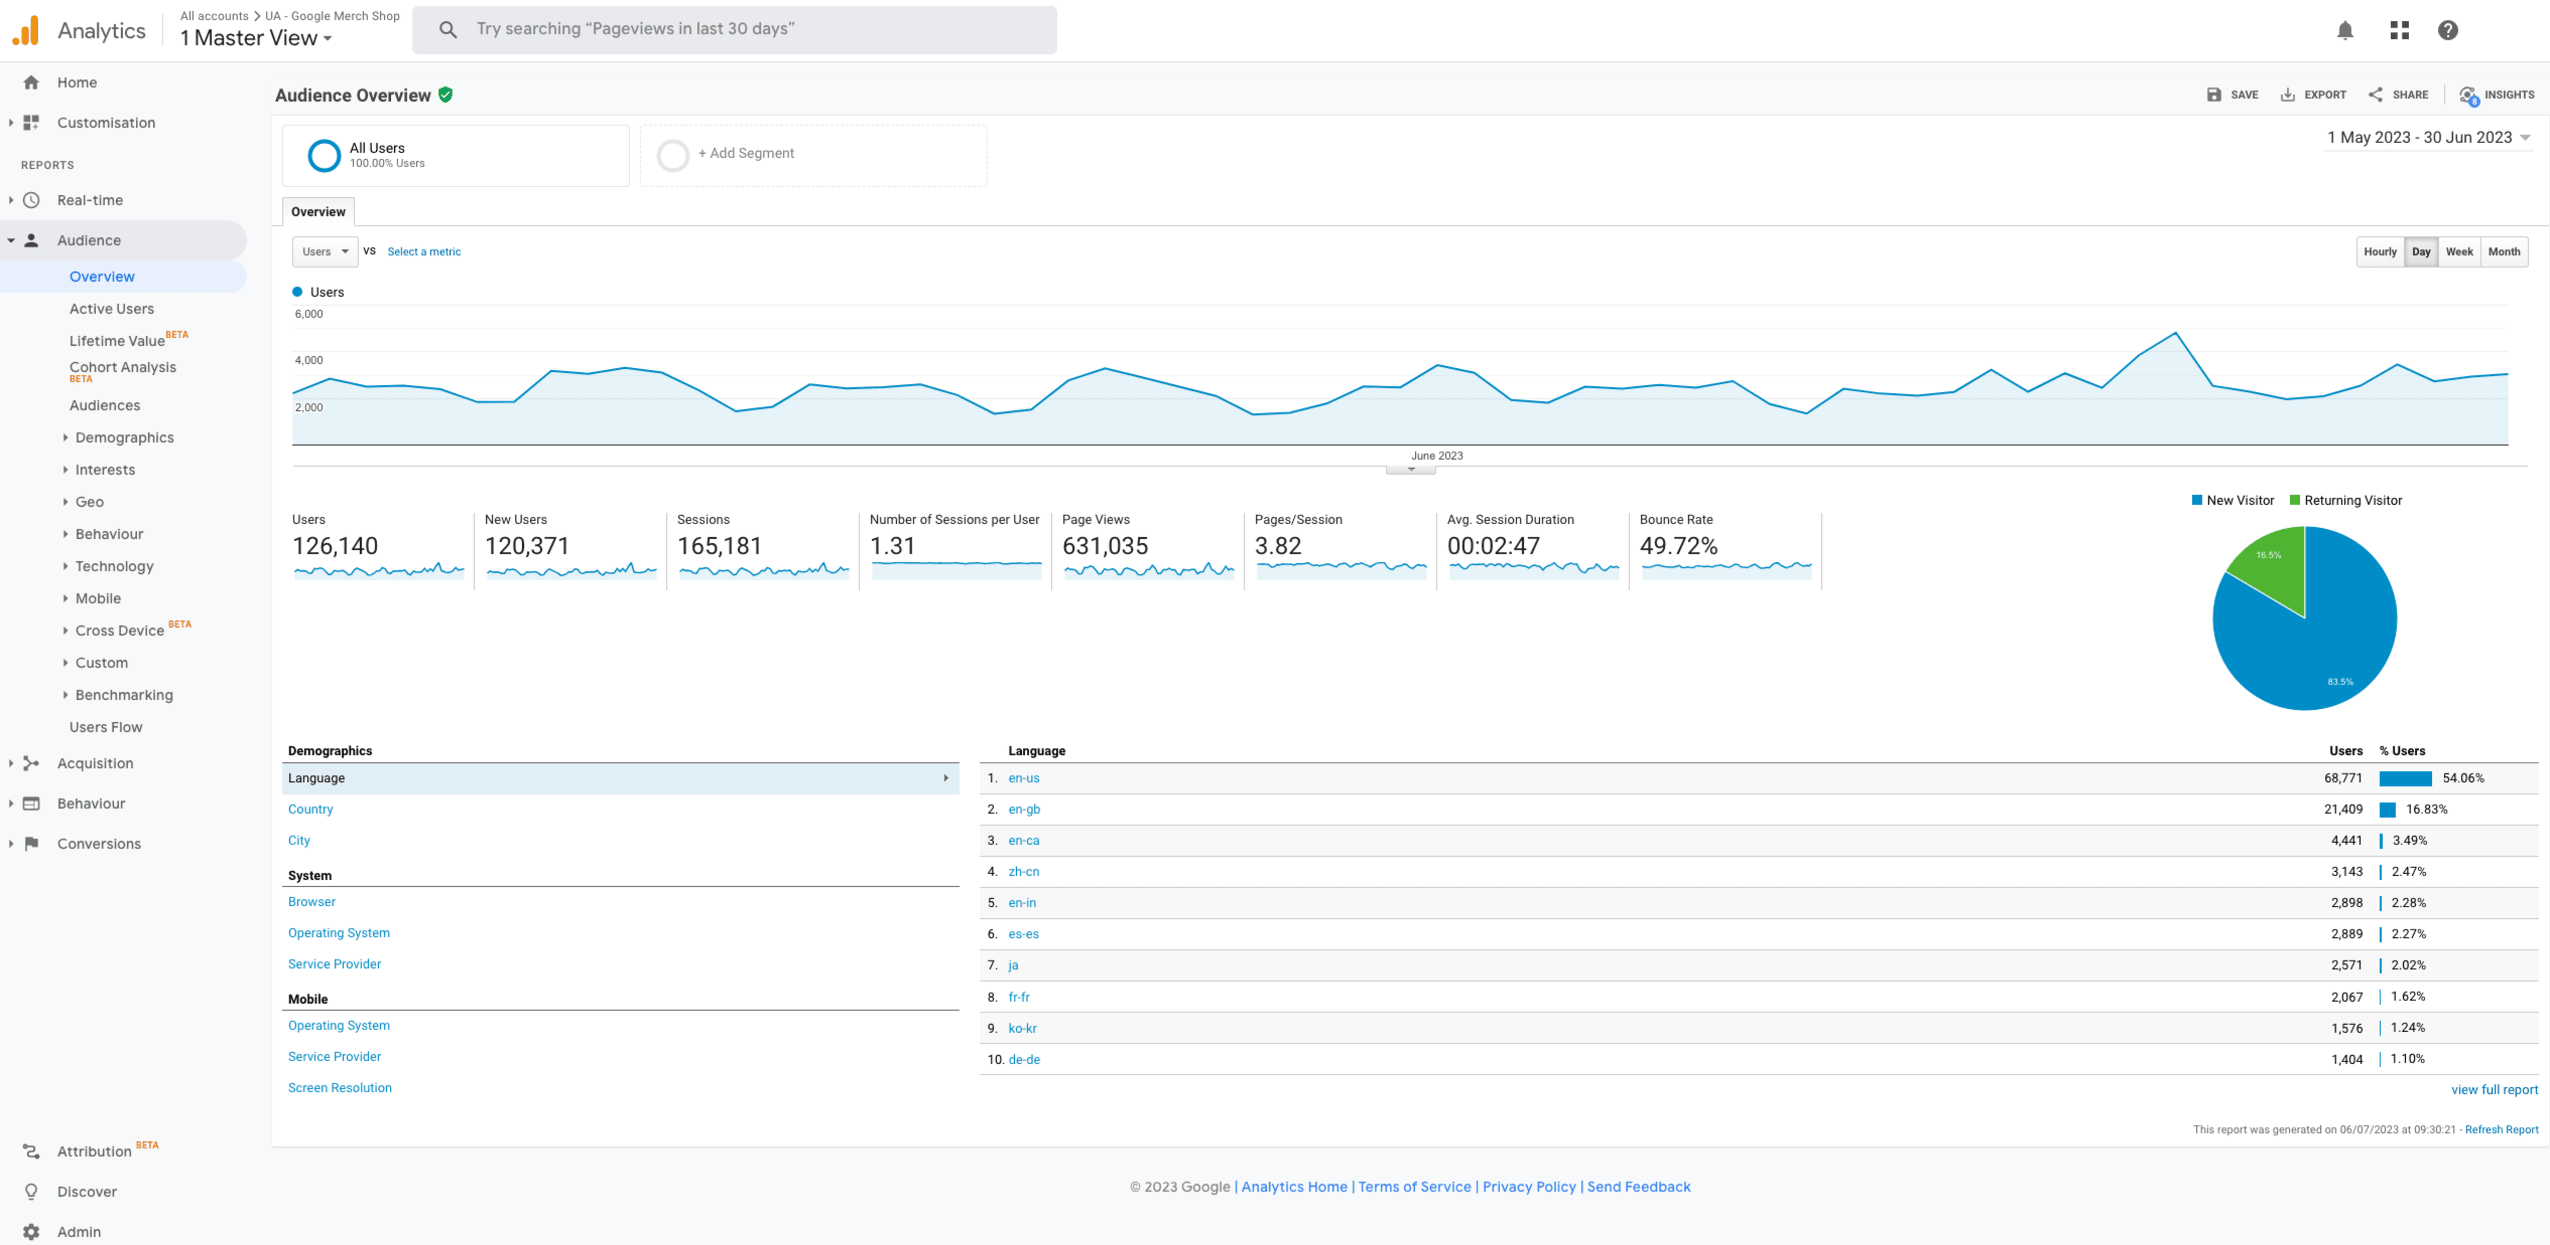
Task: Save the report with the Save icon
Action: pyautogui.click(x=2214, y=94)
